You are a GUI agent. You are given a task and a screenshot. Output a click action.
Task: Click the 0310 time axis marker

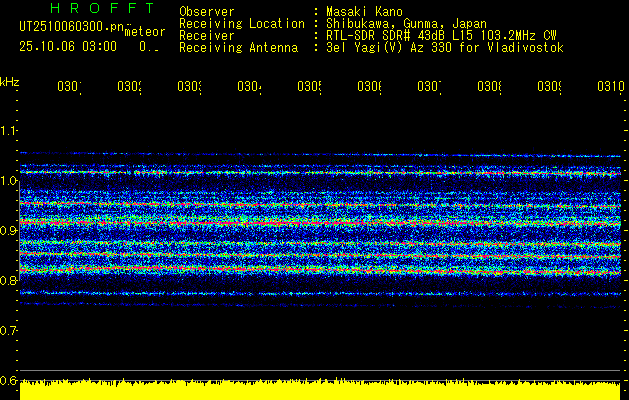[611, 87]
